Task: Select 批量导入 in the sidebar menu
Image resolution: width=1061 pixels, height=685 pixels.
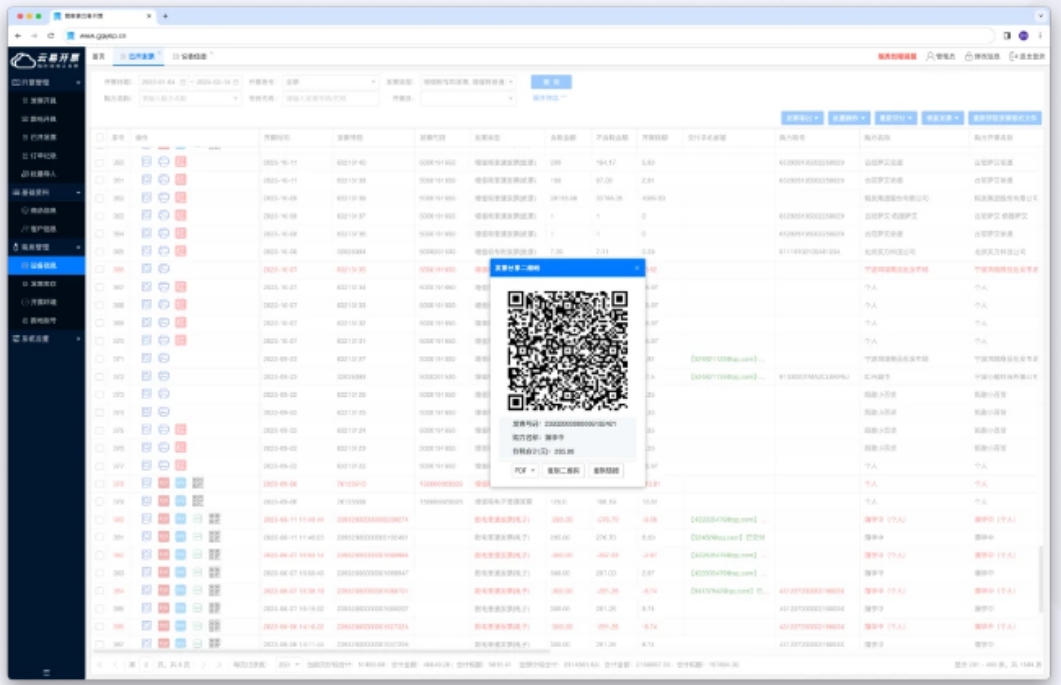Action: [x=46, y=174]
